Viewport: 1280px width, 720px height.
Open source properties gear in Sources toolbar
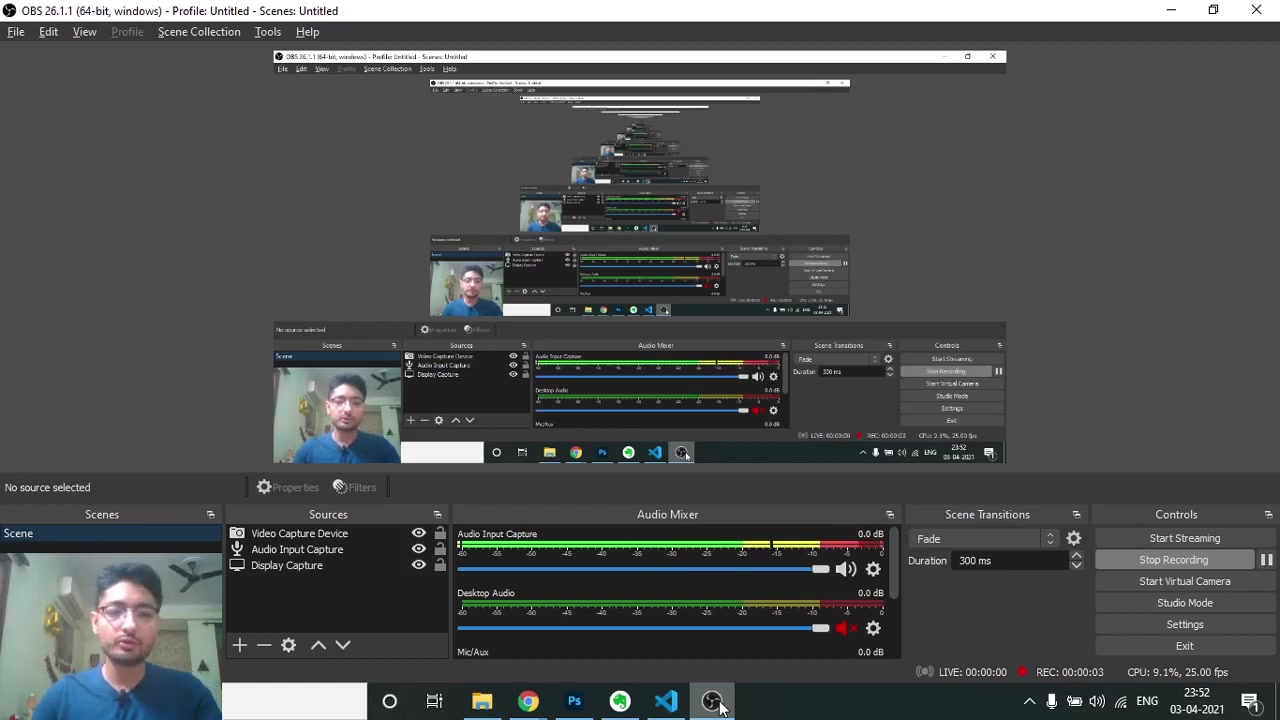click(289, 645)
